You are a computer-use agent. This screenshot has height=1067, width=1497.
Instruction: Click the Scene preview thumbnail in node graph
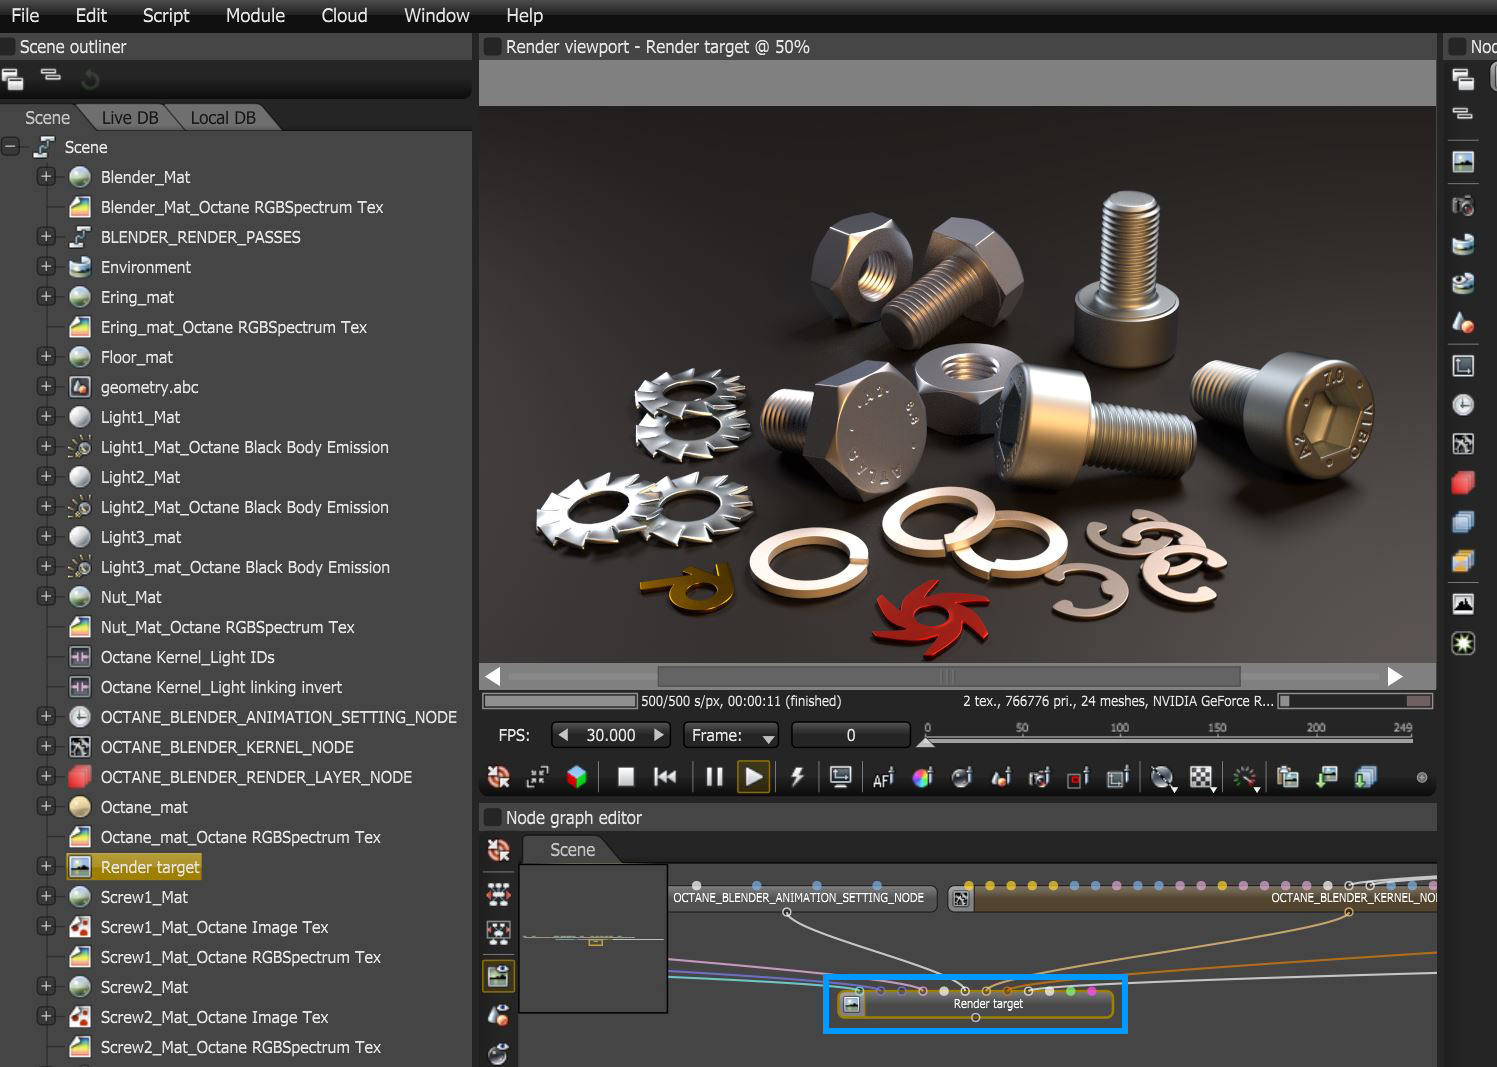click(593, 939)
